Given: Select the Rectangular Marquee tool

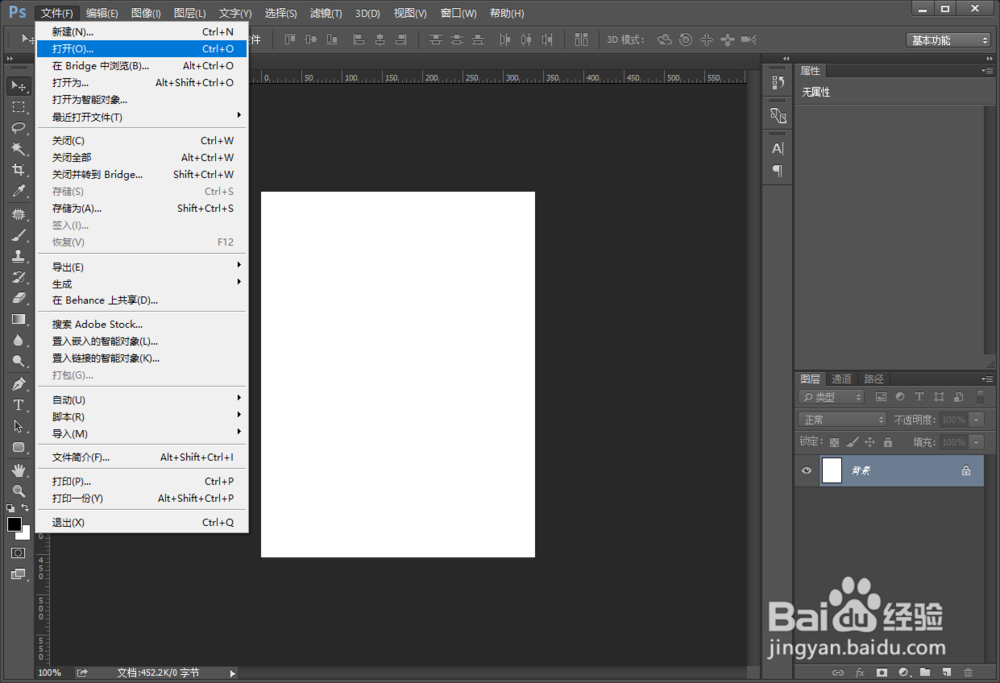Looking at the screenshot, I should (18, 106).
